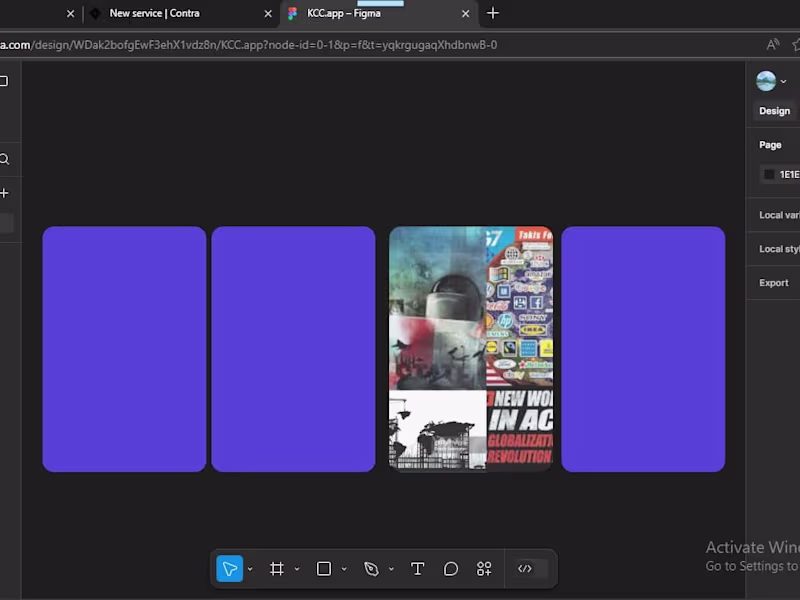Click the user avatar icon
800x600 pixels.
click(x=766, y=81)
